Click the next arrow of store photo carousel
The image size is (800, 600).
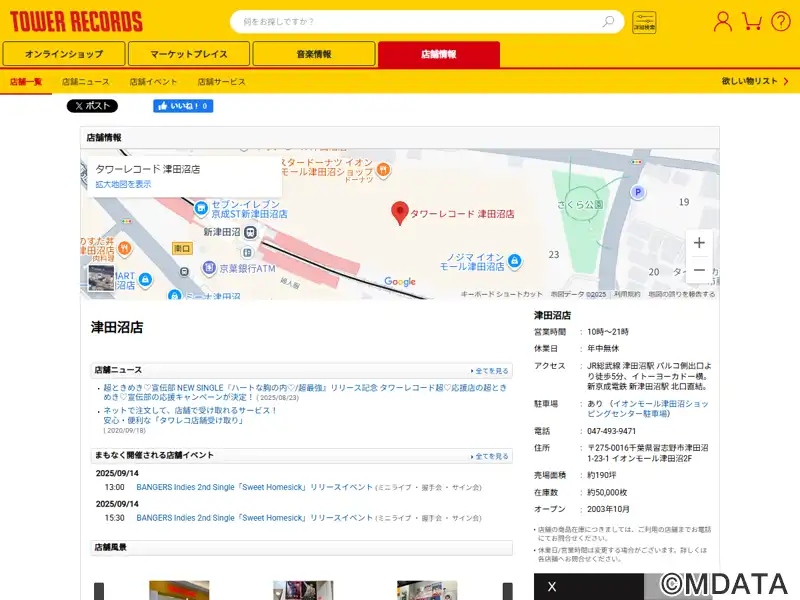point(508,591)
